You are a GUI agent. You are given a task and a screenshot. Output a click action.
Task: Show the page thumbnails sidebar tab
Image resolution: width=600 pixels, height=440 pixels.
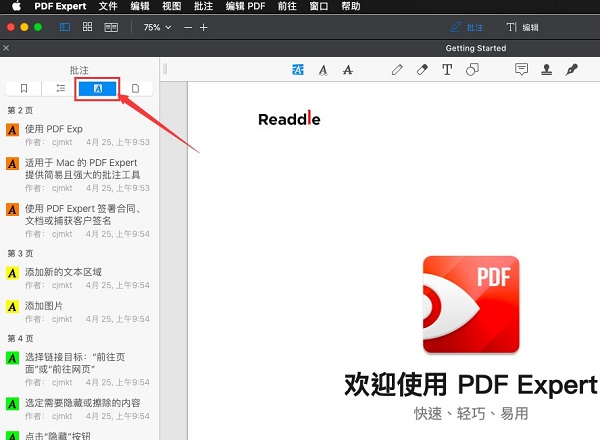pyautogui.click(x=135, y=88)
